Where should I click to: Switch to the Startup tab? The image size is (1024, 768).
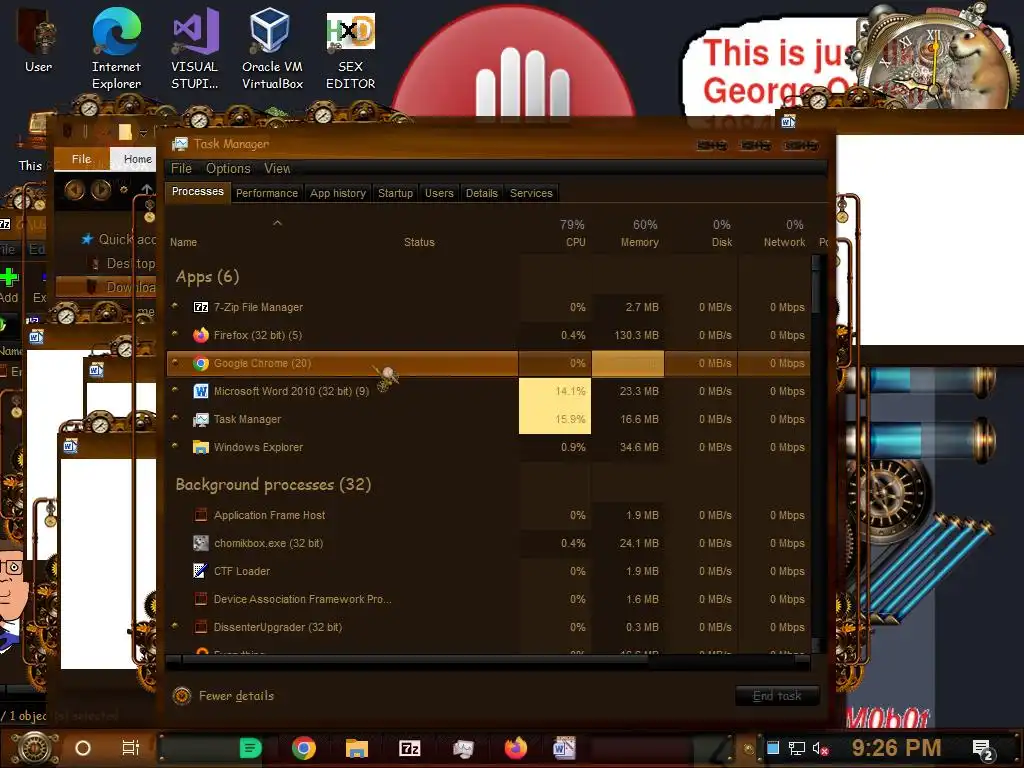(x=395, y=193)
